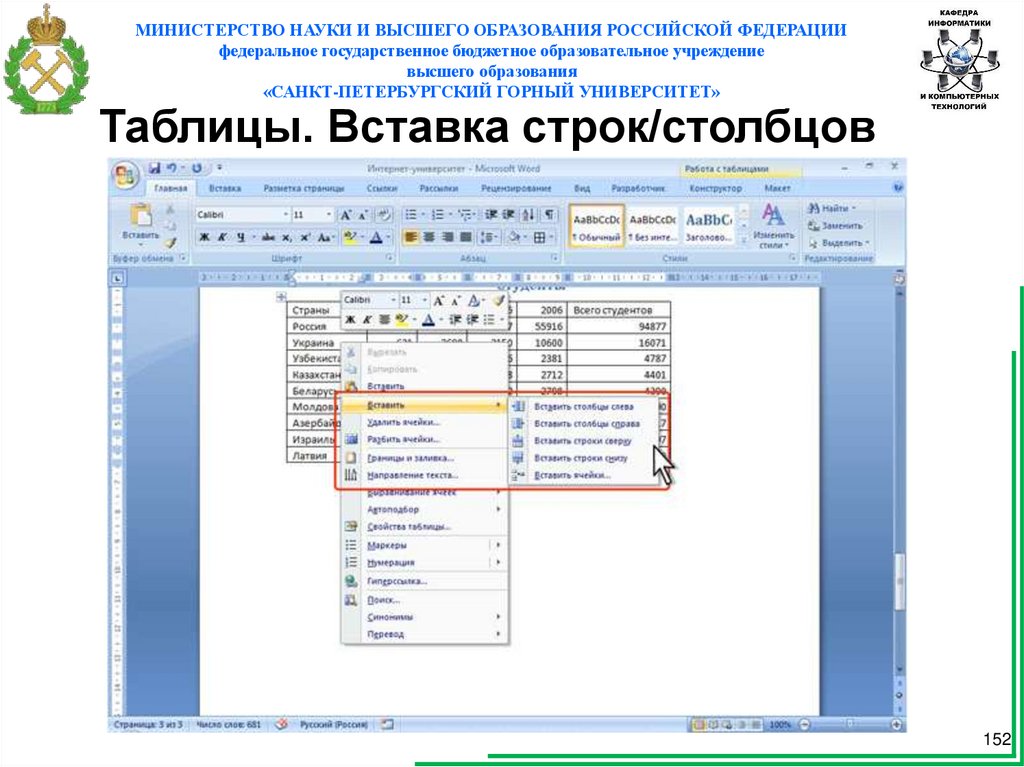Click the table move handle
This screenshot has height=767, width=1024.
[x=281, y=298]
